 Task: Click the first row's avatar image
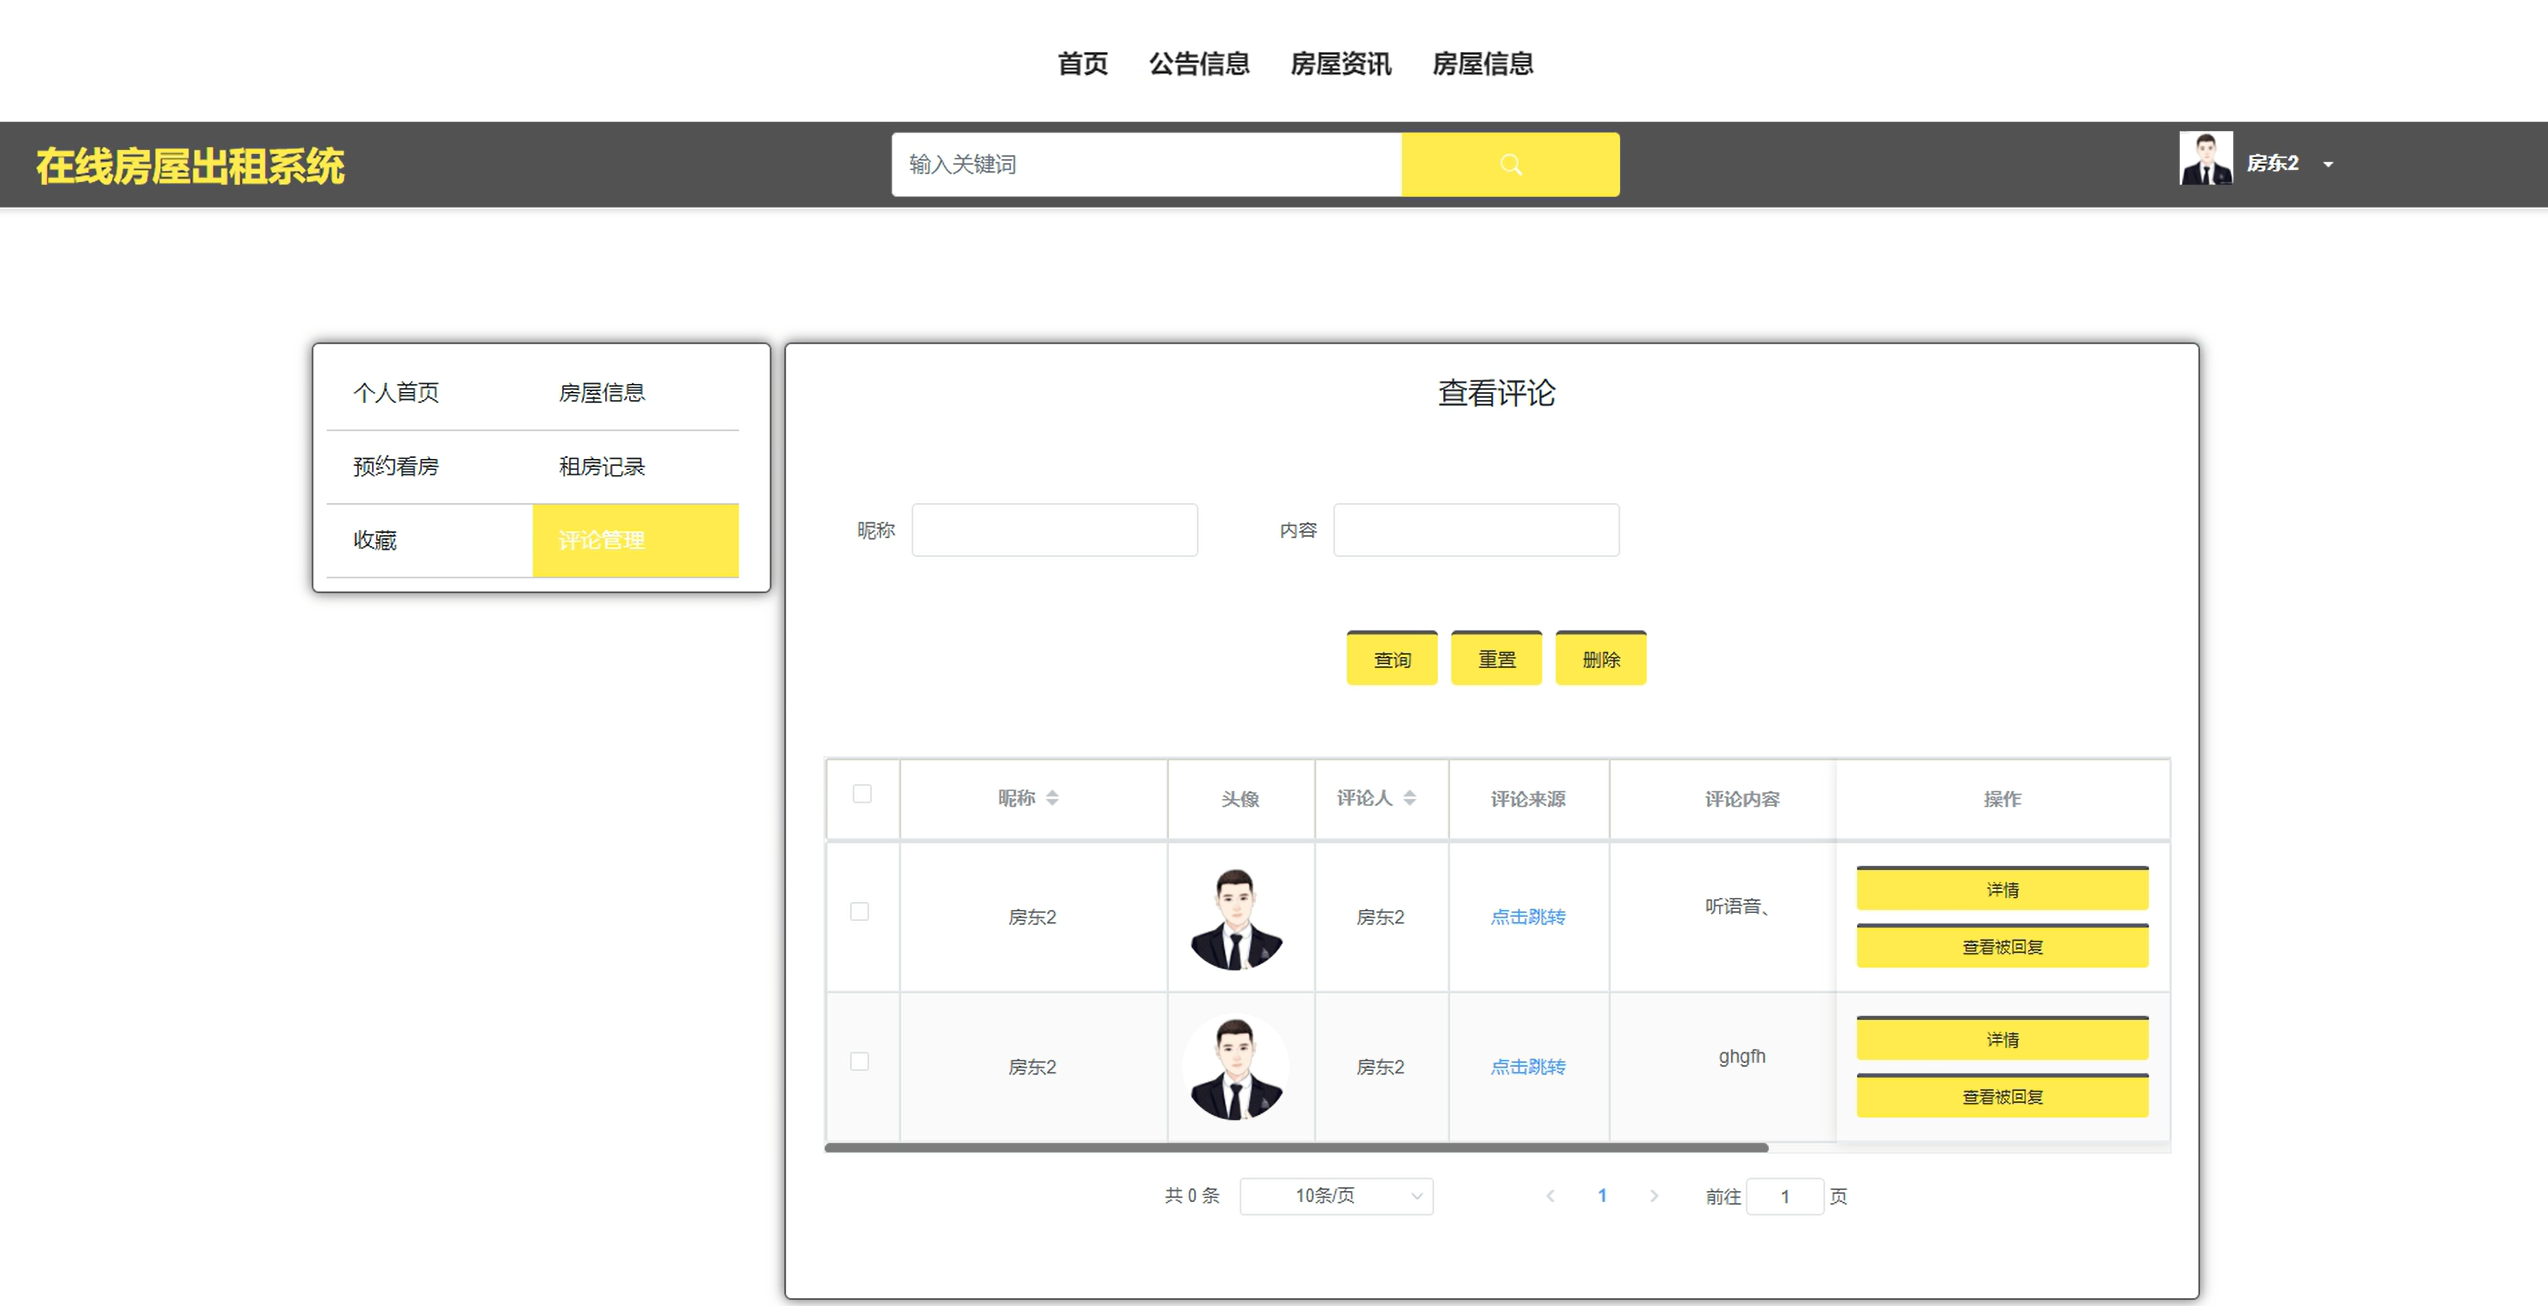[x=1236, y=918]
